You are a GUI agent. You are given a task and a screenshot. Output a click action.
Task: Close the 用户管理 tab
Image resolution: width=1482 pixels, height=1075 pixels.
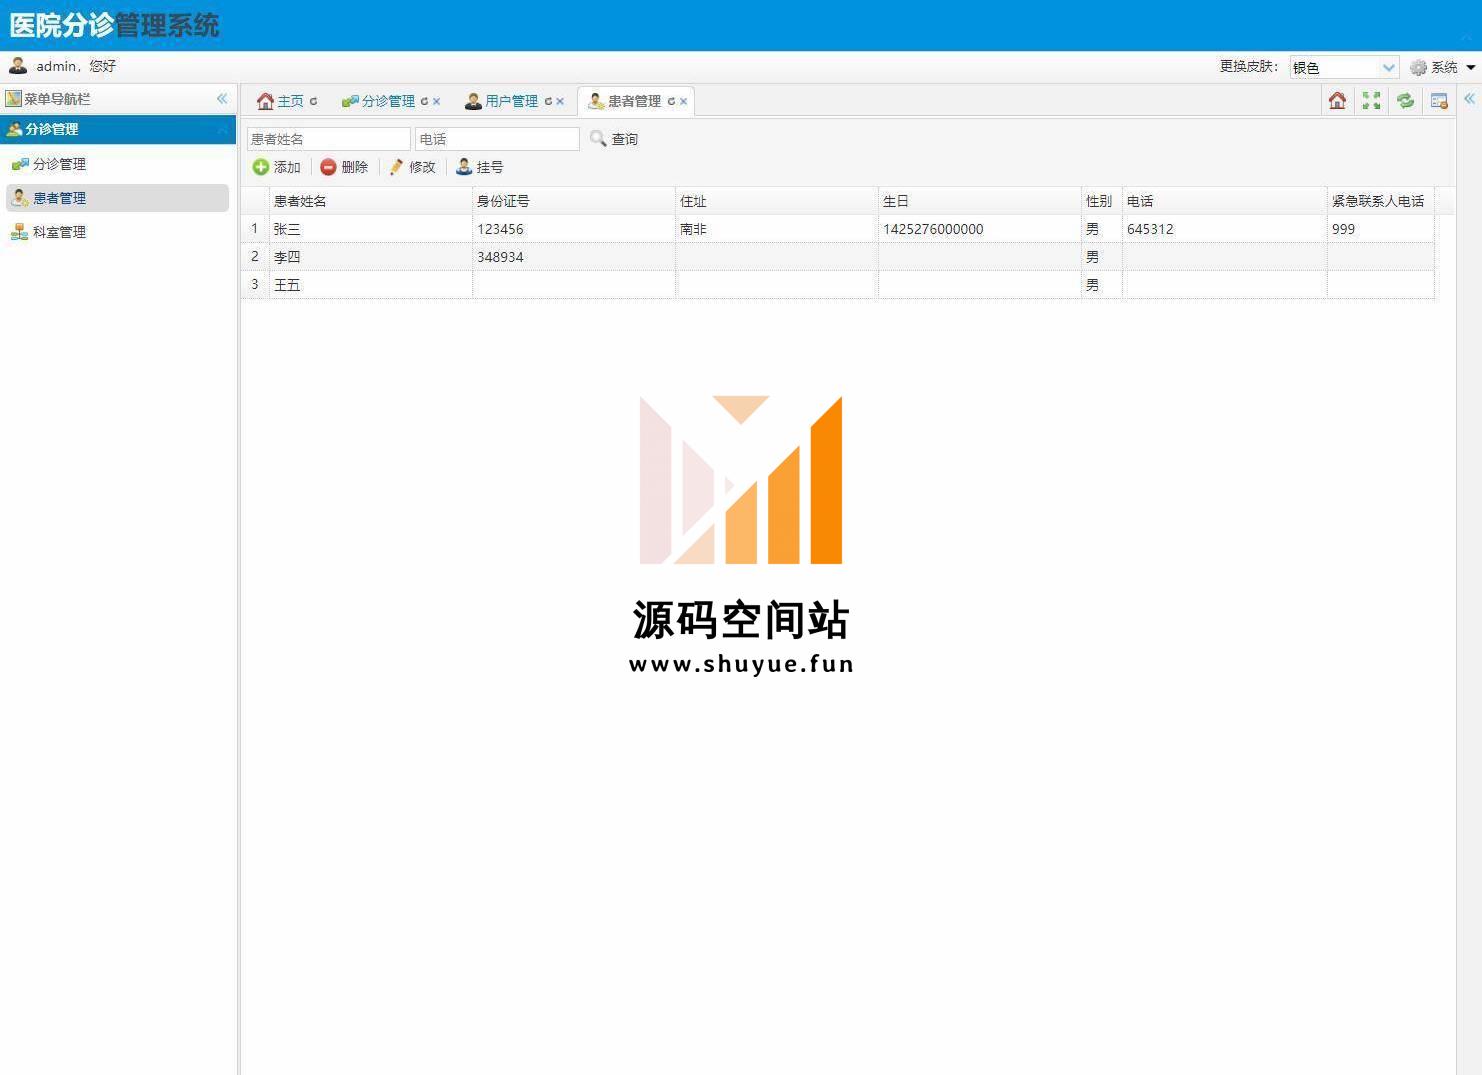(x=560, y=101)
